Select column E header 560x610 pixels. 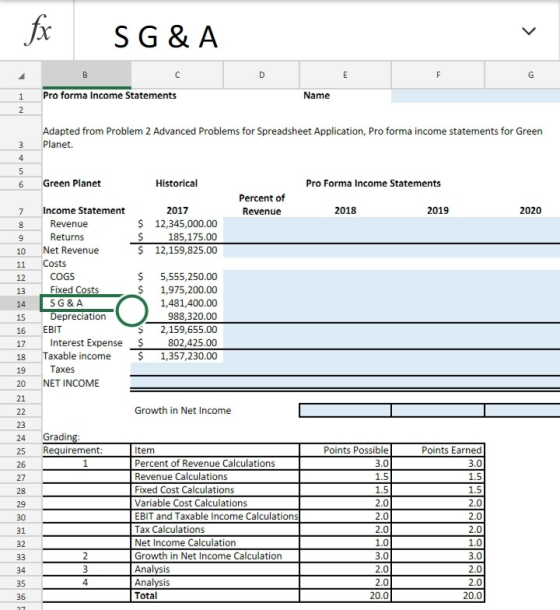[x=345, y=75]
